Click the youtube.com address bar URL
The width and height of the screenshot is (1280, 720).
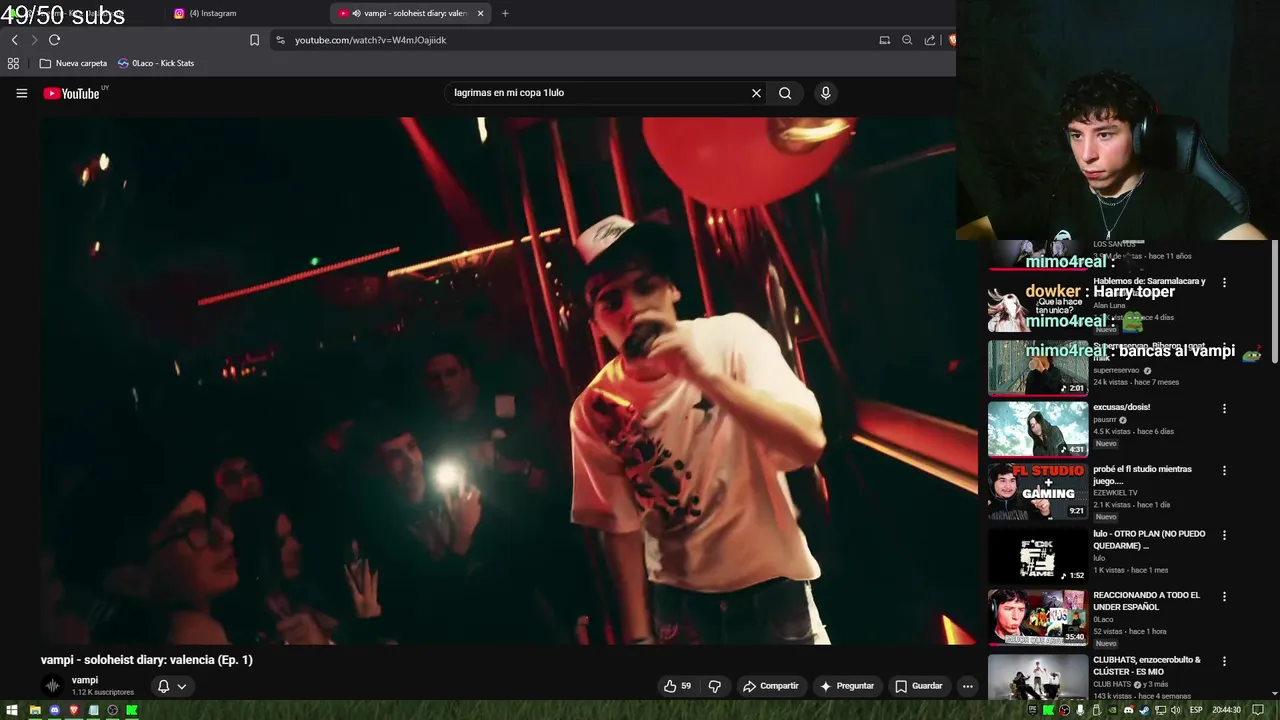tap(370, 40)
